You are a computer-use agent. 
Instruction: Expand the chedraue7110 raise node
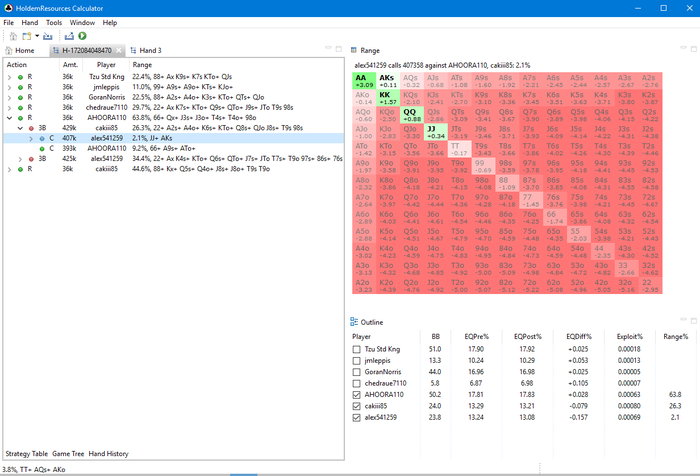tap(9, 108)
